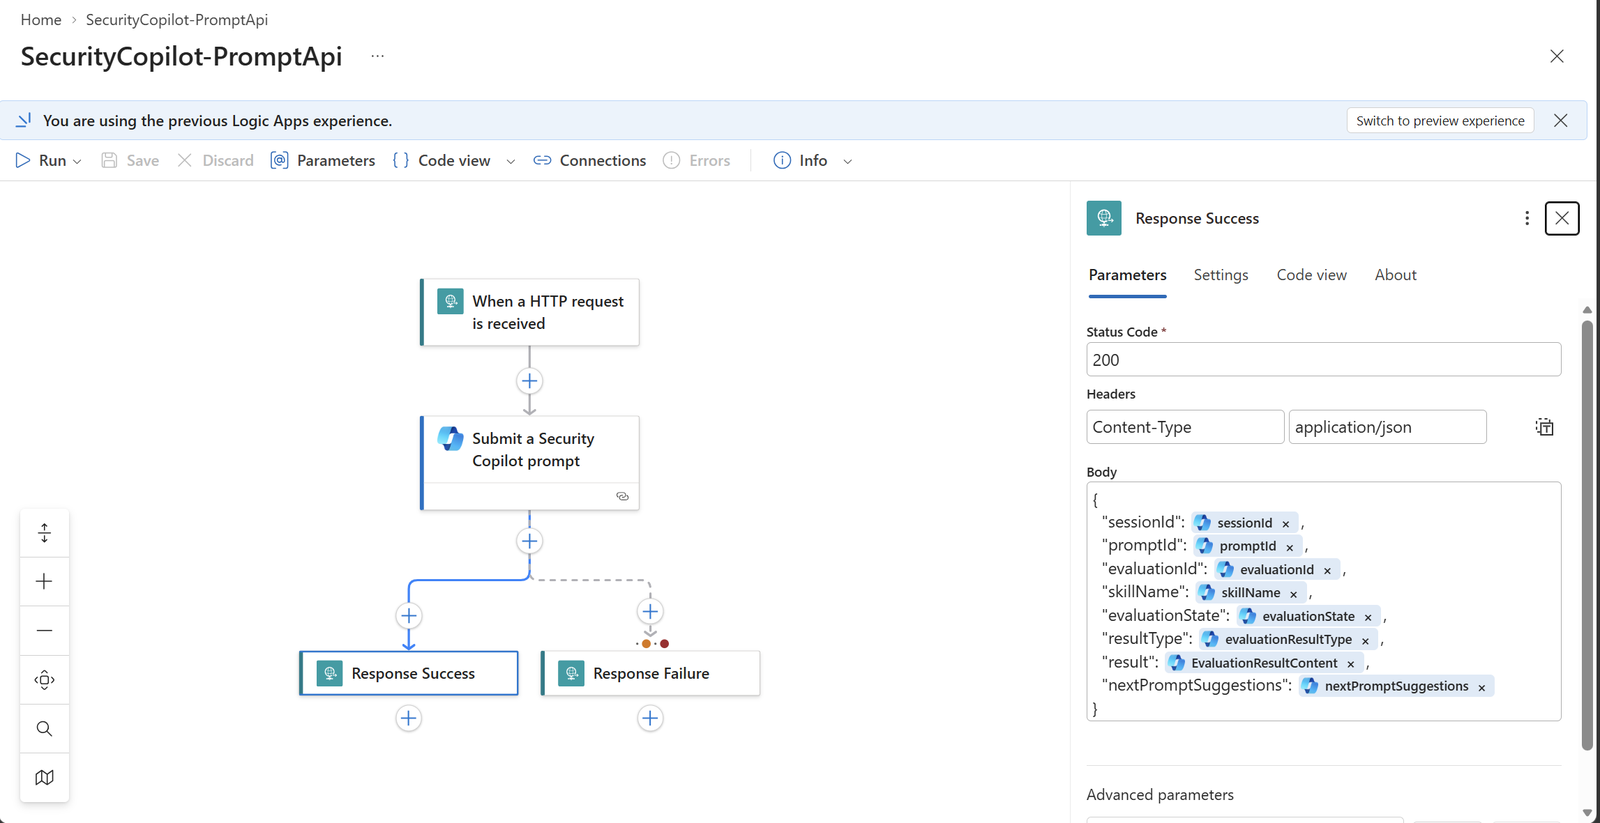1600x823 pixels.
Task: Open Code view from the toolbar
Action: point(441,160)
